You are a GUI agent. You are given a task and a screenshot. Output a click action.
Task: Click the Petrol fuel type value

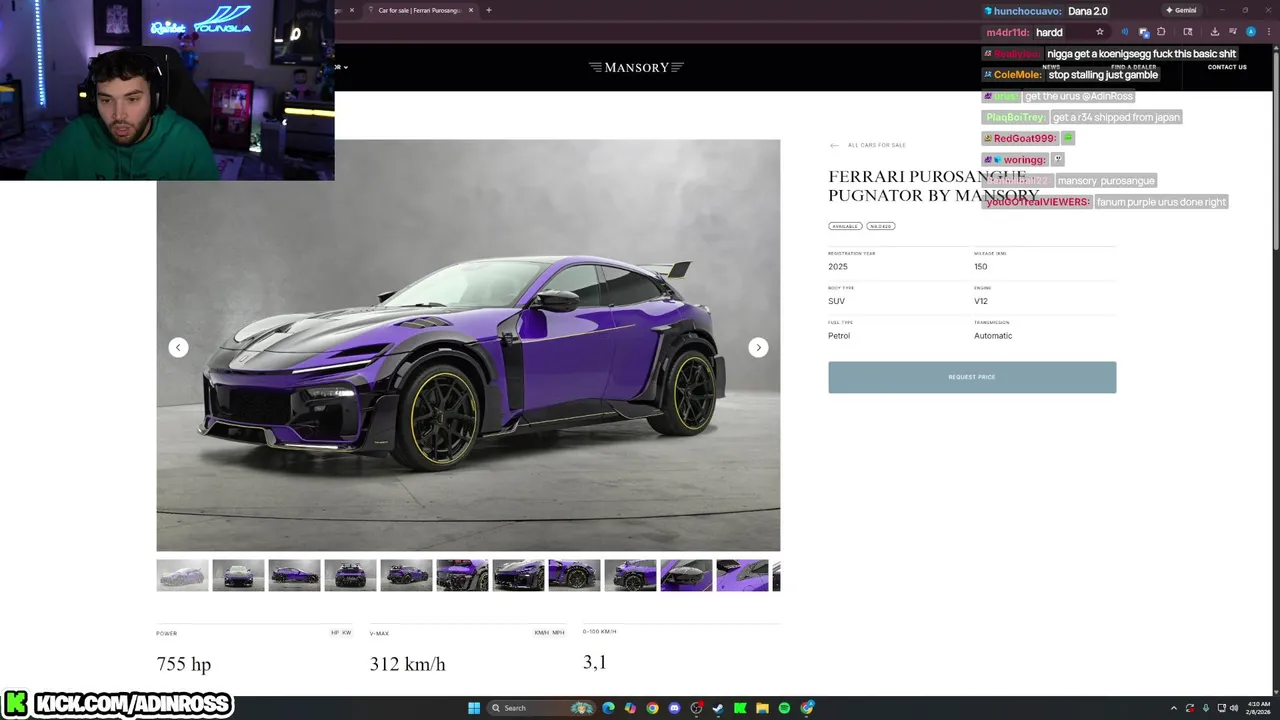click(x=839, y=336)
